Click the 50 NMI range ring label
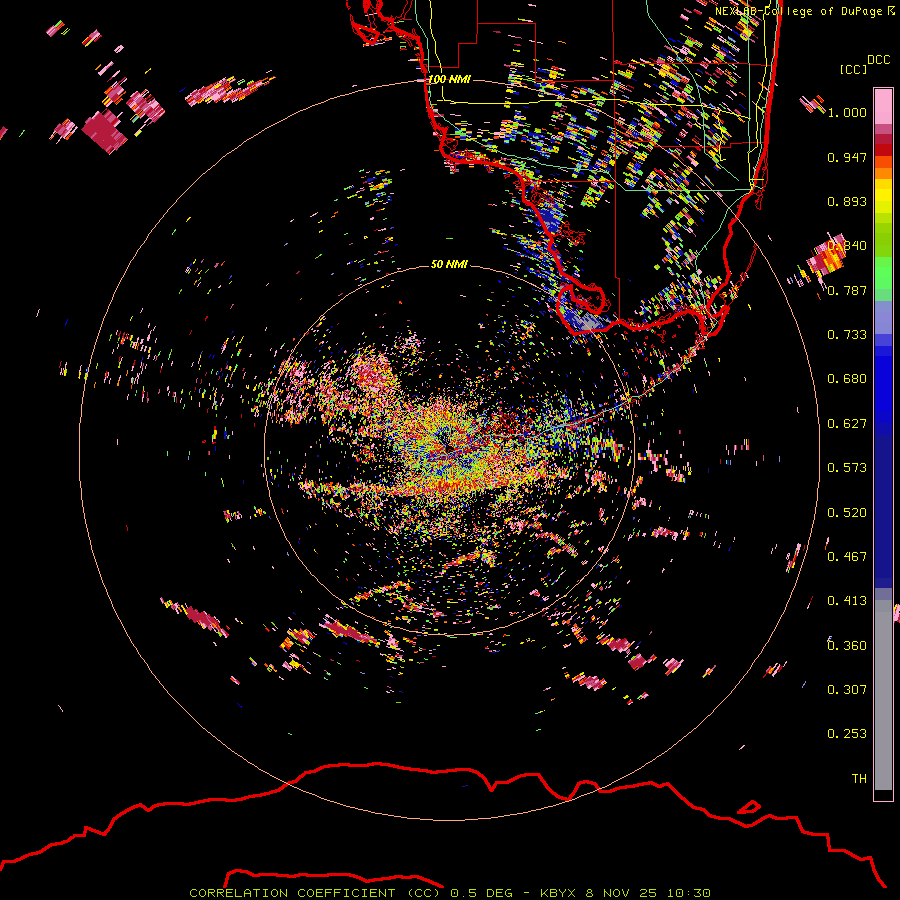Screen dimensions: 900x900 click(x=449, y=264)
